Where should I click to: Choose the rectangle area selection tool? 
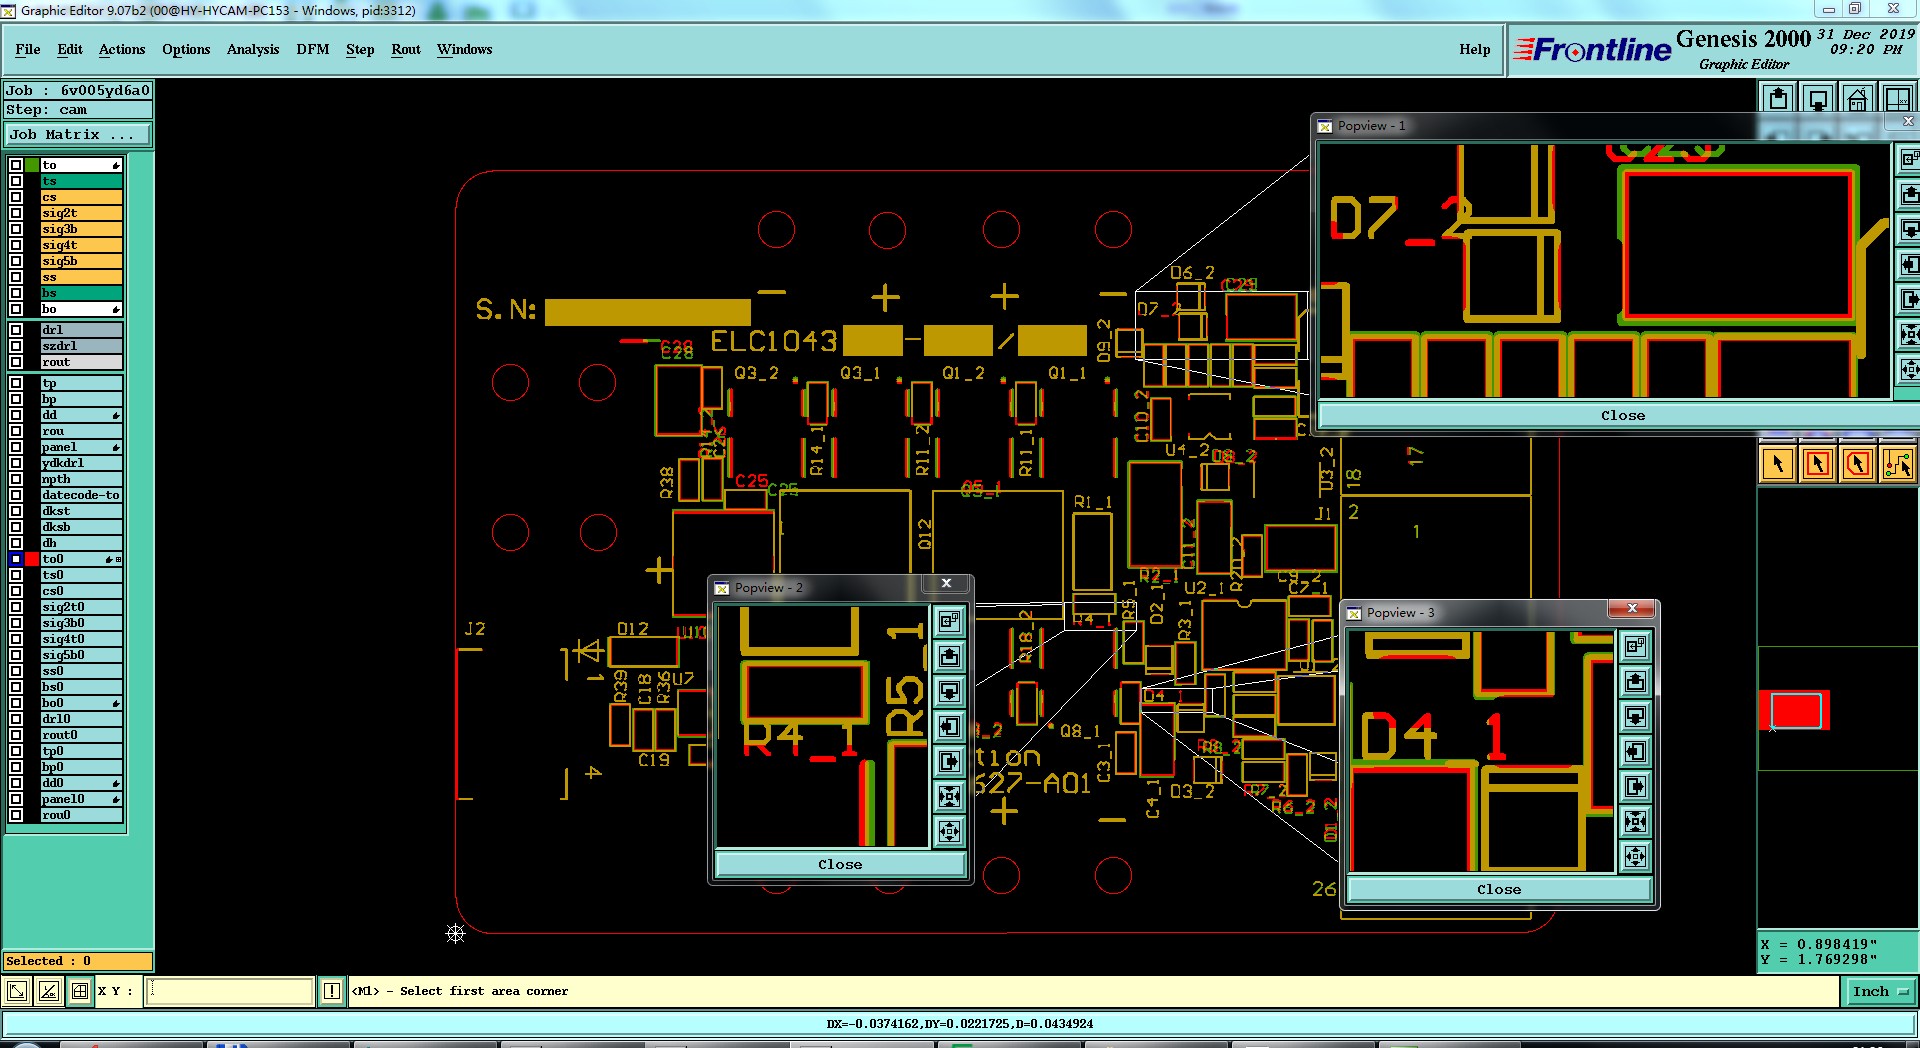(1818, 464)
